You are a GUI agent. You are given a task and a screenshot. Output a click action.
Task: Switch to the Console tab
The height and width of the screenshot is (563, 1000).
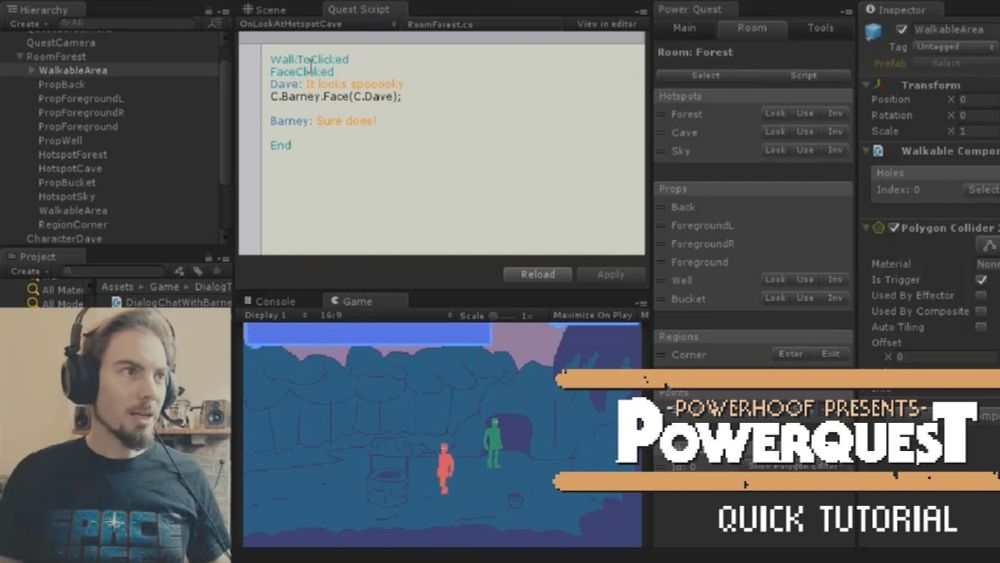tap(270, 302)
